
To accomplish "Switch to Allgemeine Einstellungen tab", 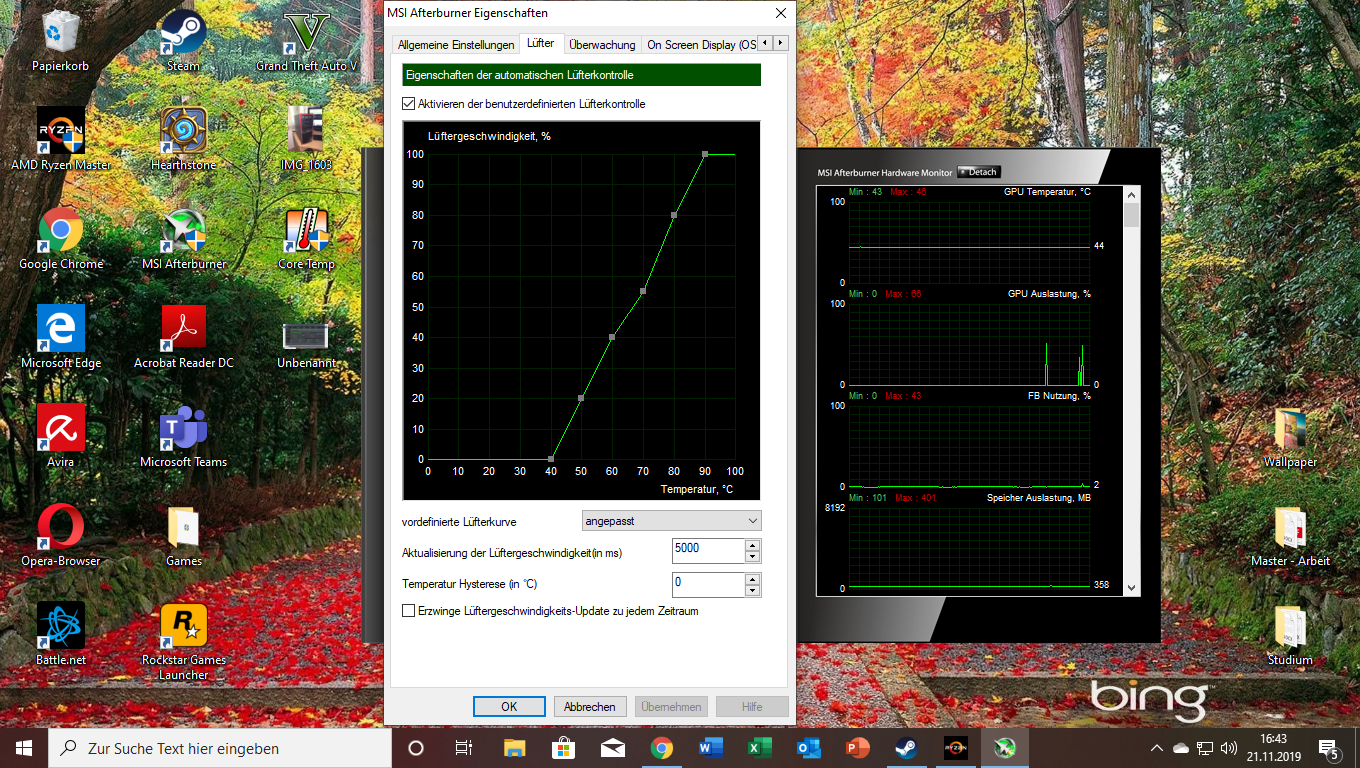I will 456,45.
